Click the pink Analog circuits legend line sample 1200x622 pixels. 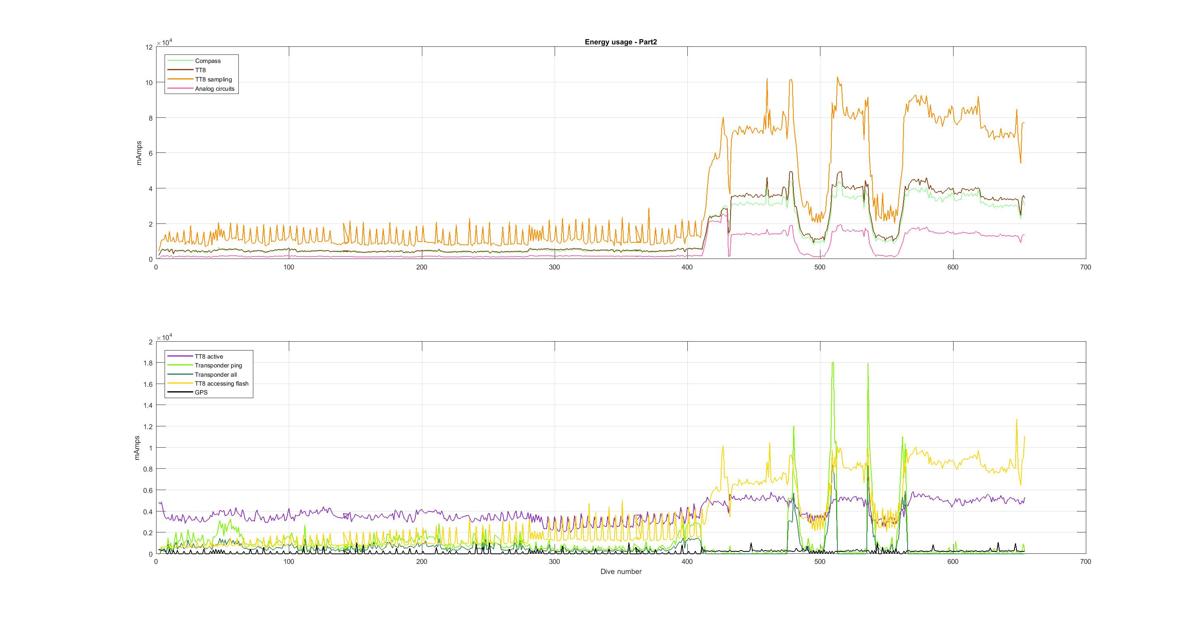(x=181, y=88)
